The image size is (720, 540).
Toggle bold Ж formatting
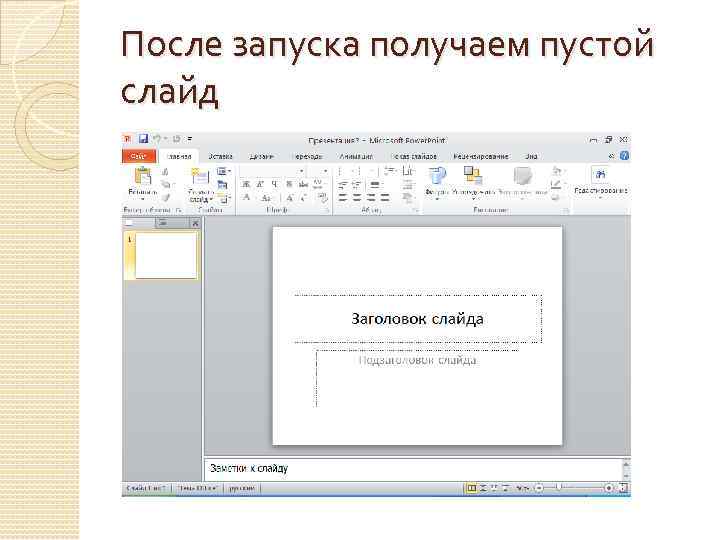(x=246, y=185)
